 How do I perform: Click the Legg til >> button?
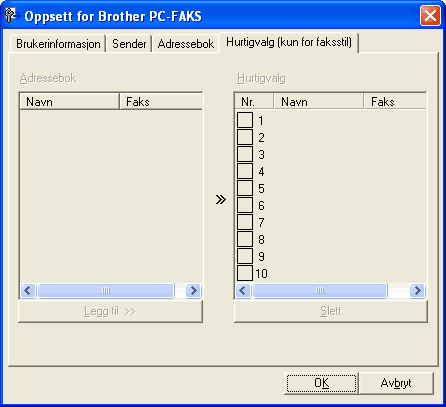pos(110,311)
